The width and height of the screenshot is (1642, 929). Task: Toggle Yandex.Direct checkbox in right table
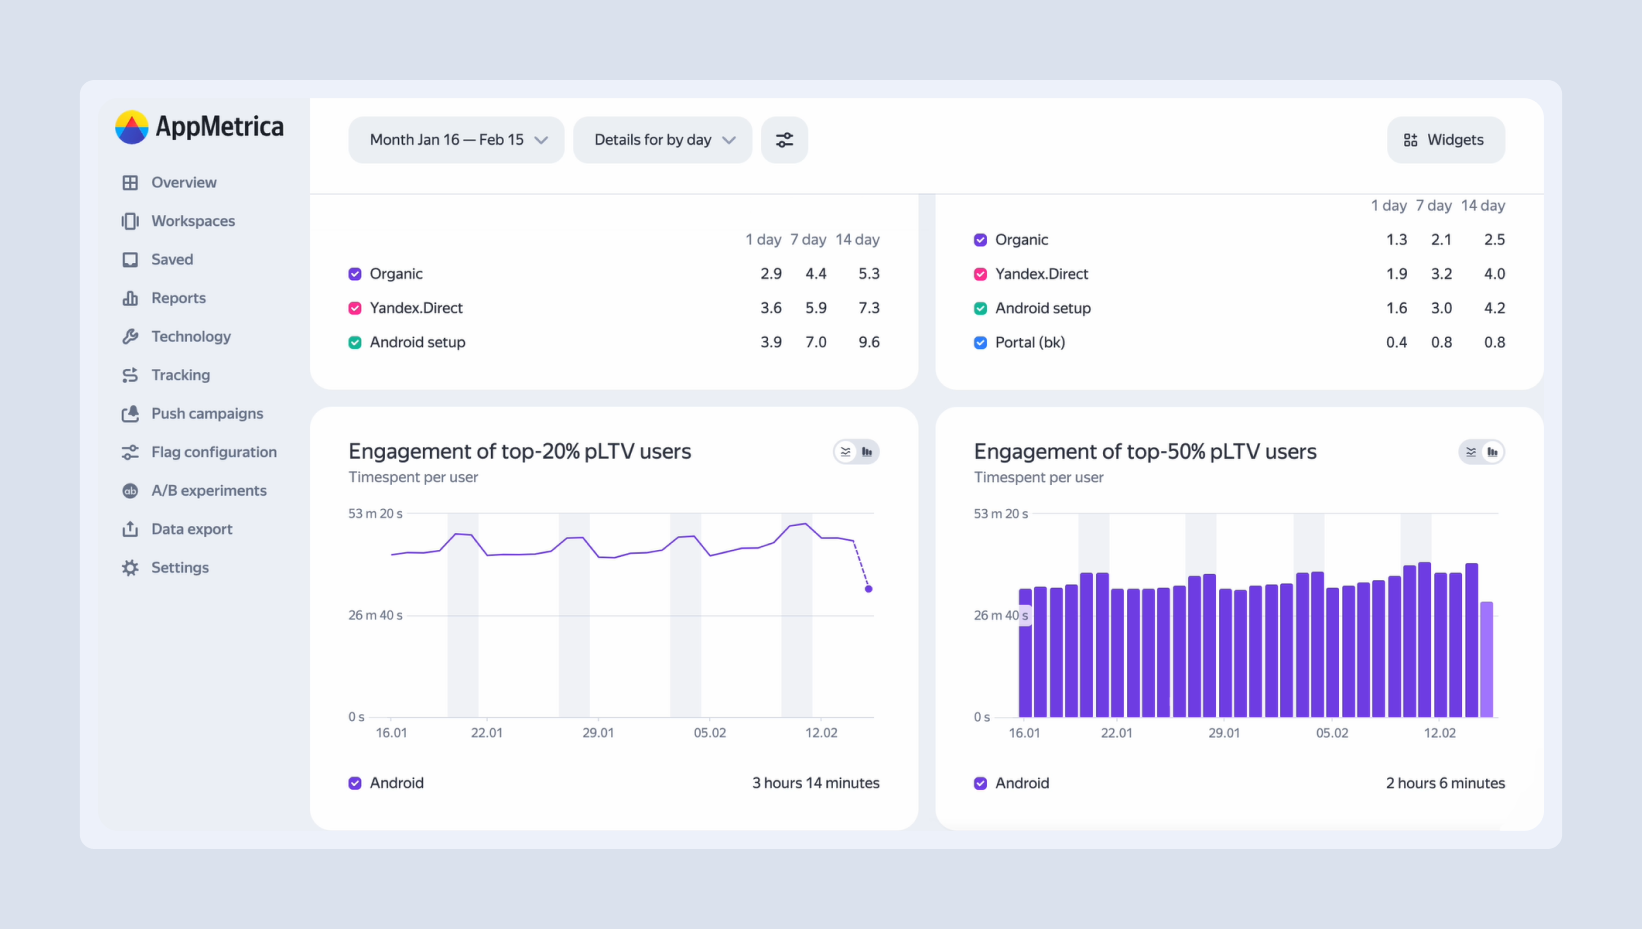[x=980, y=274]
